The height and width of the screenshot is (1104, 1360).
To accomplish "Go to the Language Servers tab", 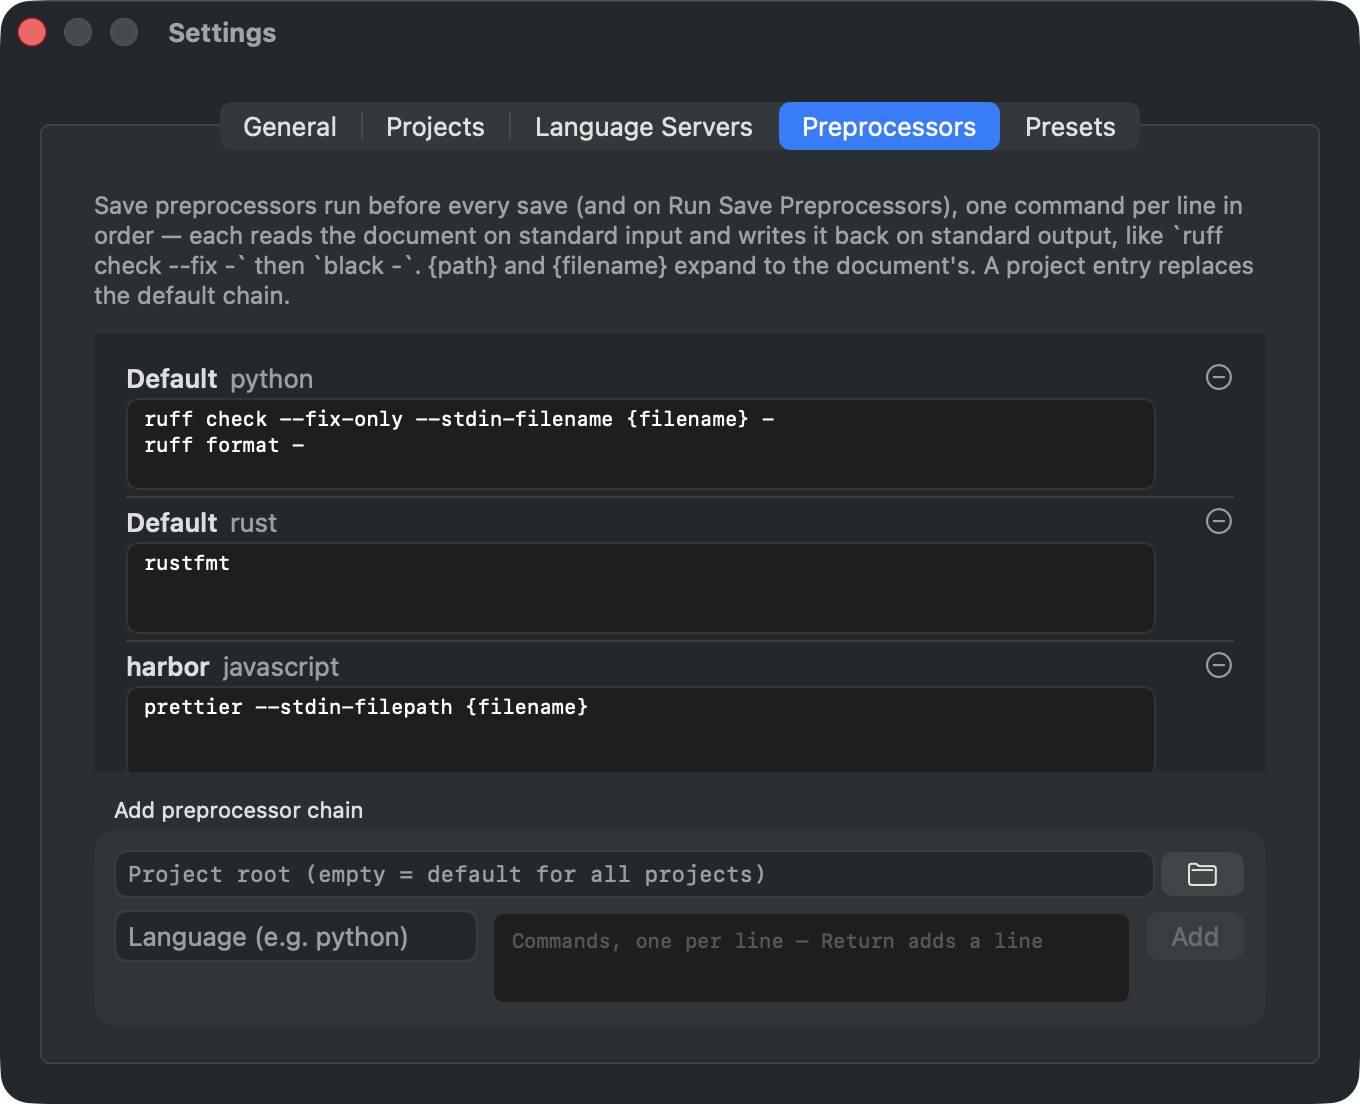I will [x=644, y=127].
